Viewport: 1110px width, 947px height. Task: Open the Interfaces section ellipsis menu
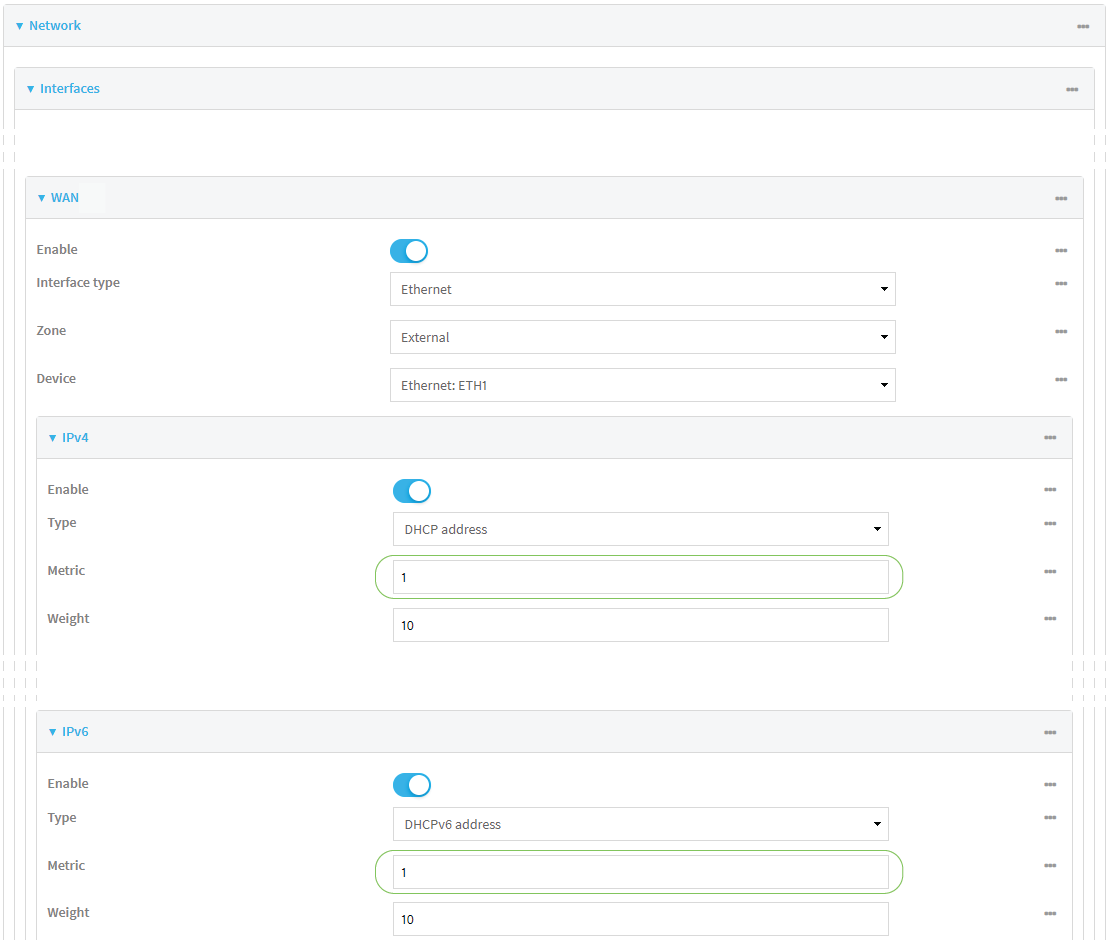click(1071, 89)
